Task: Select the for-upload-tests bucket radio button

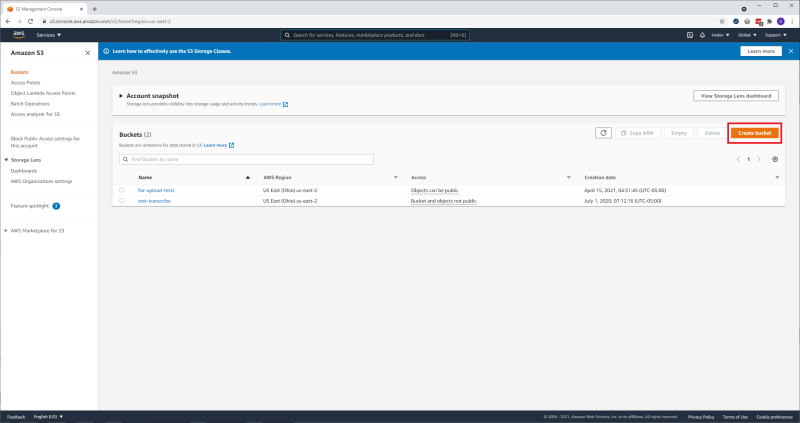Action: point(121,190)
